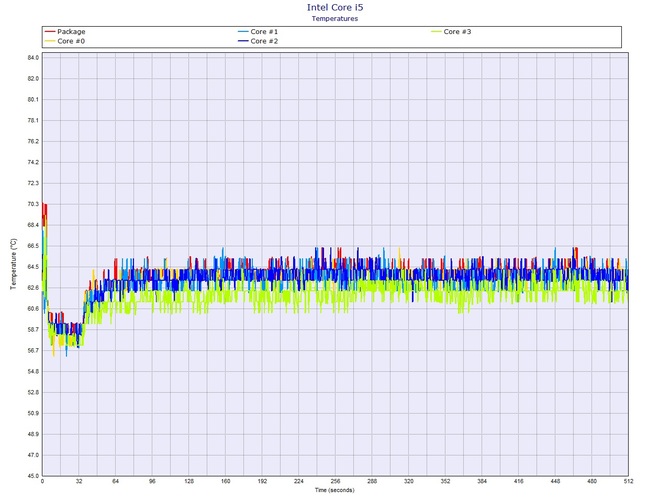Image resolution: width=670 pixels, height=502 pixels.
Task: Click the Core #2 legend entry
Action: 258,41
